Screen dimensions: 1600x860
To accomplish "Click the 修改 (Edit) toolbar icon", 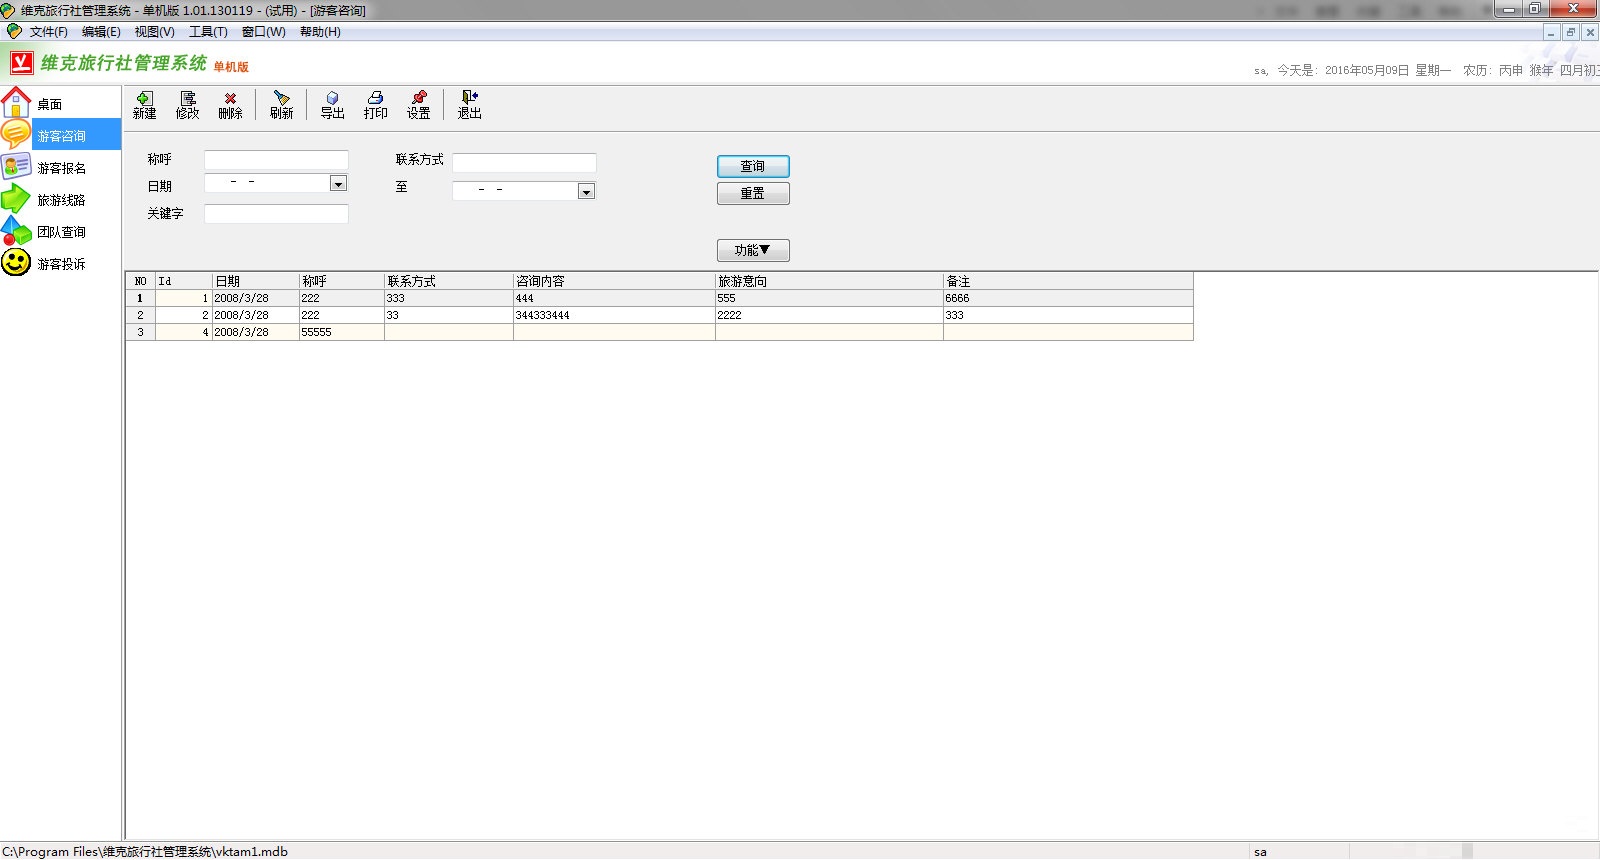I will click(x=188, y=105).
